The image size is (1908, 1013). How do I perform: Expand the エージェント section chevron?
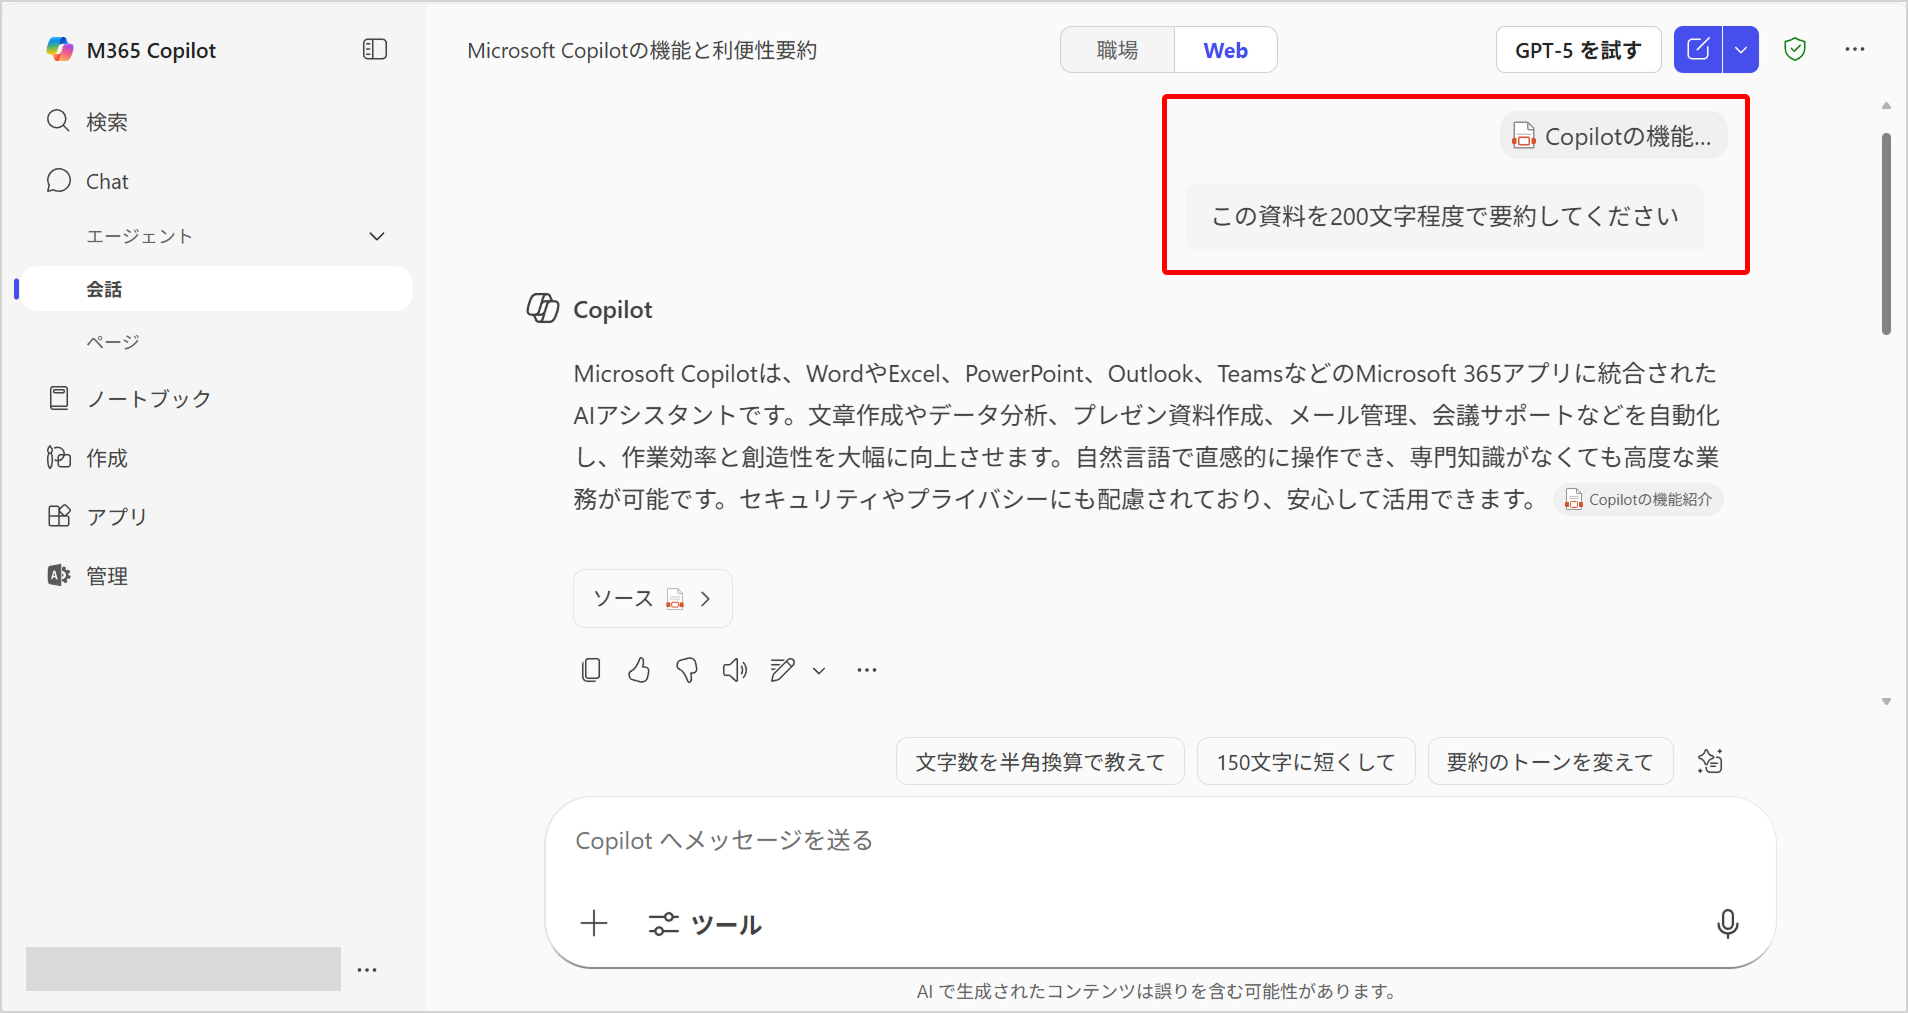[377, 236]
